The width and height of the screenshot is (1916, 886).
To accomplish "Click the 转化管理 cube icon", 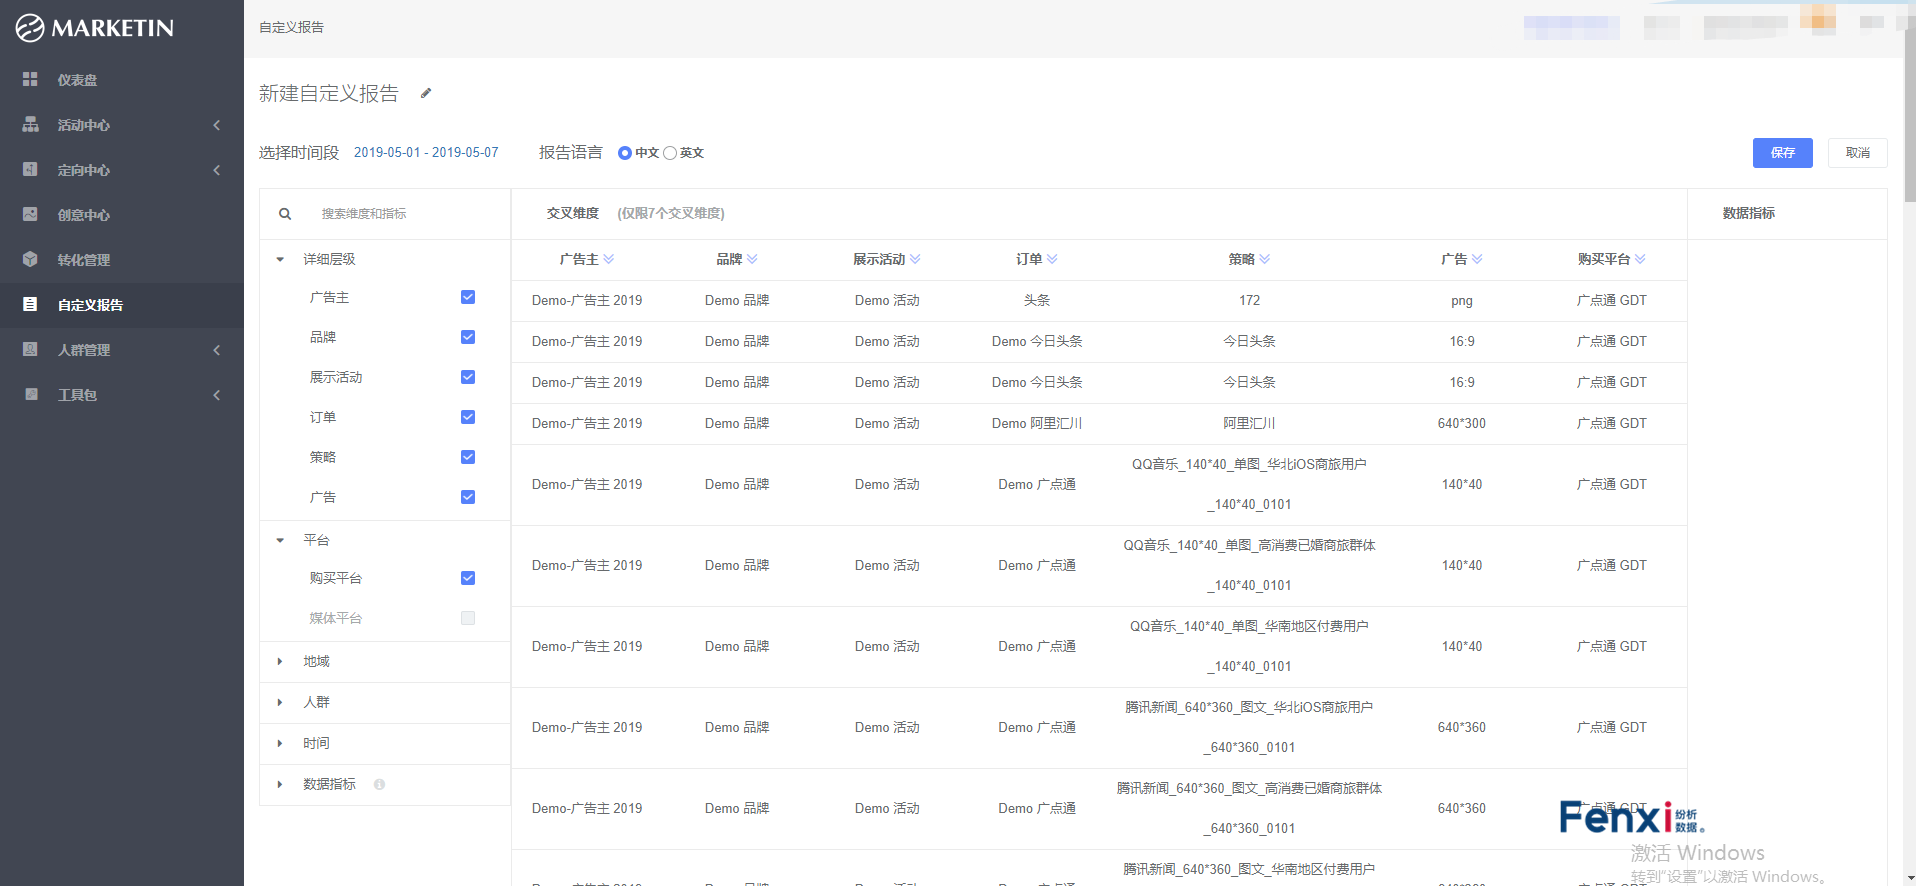I will (30, 260).
